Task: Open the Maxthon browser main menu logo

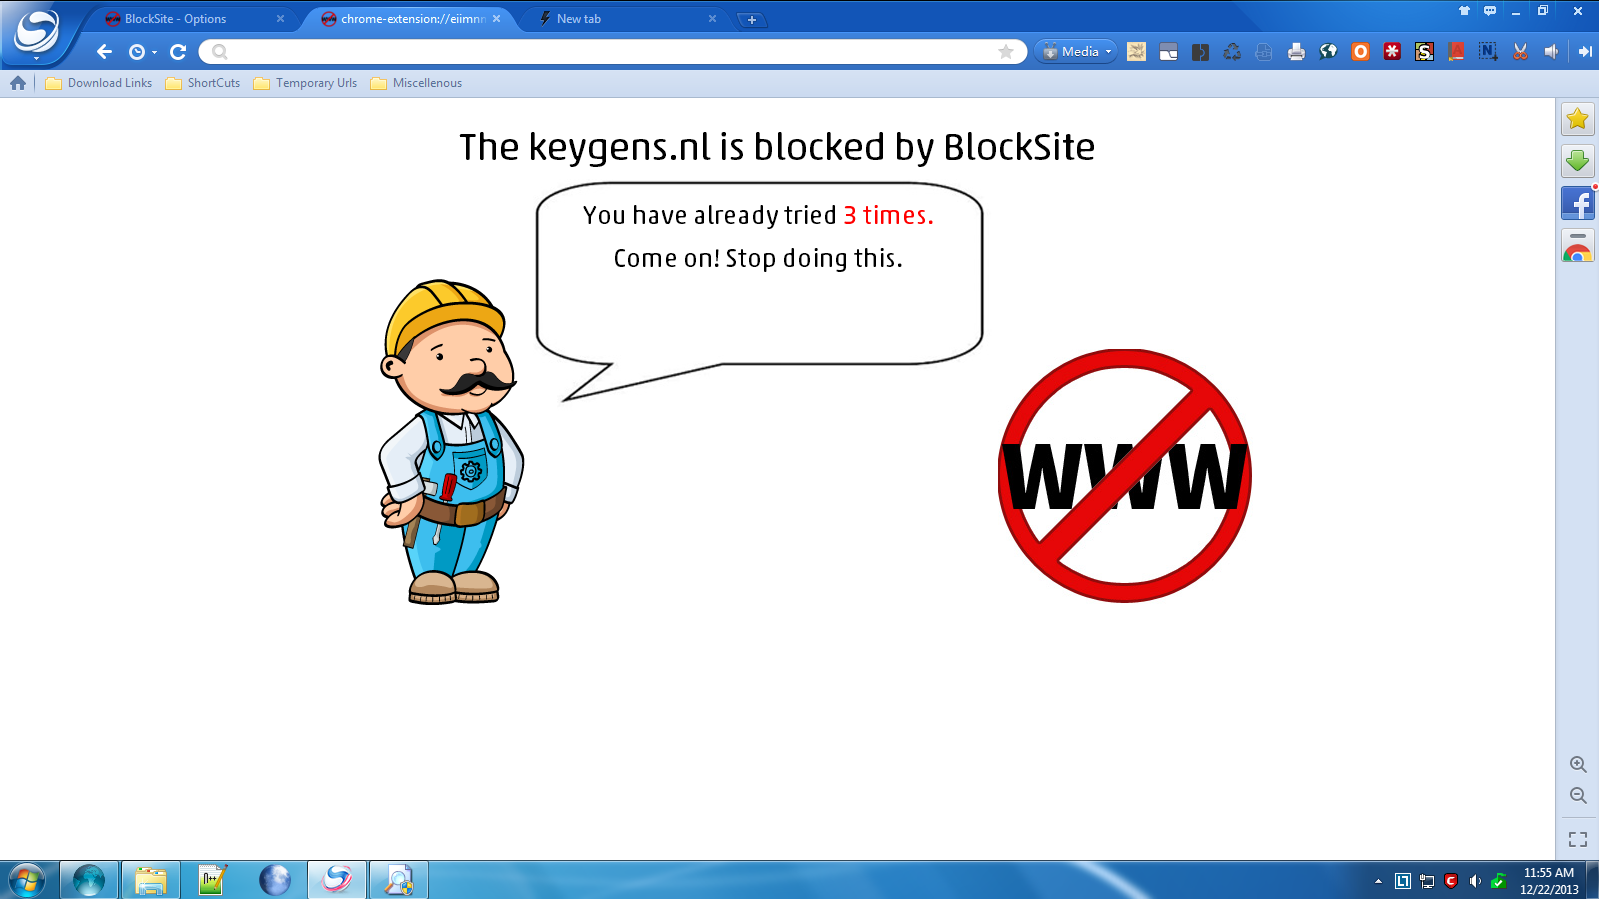Action: [36, 31]
